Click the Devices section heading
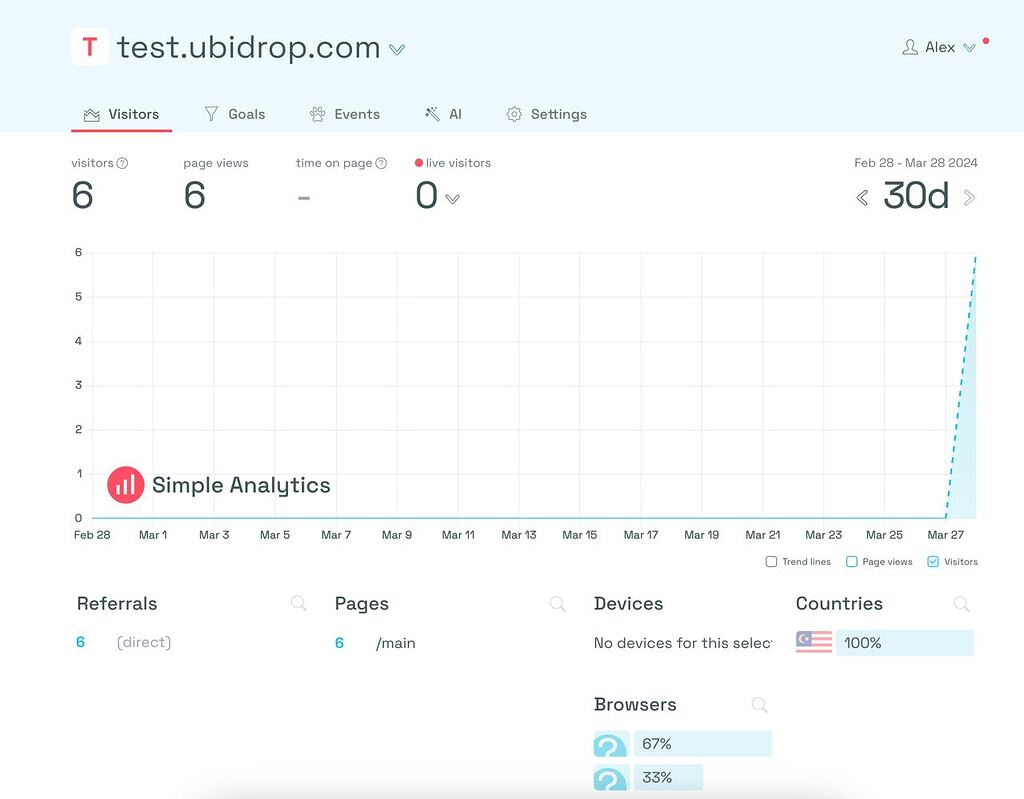 click(x=628, y=604)
